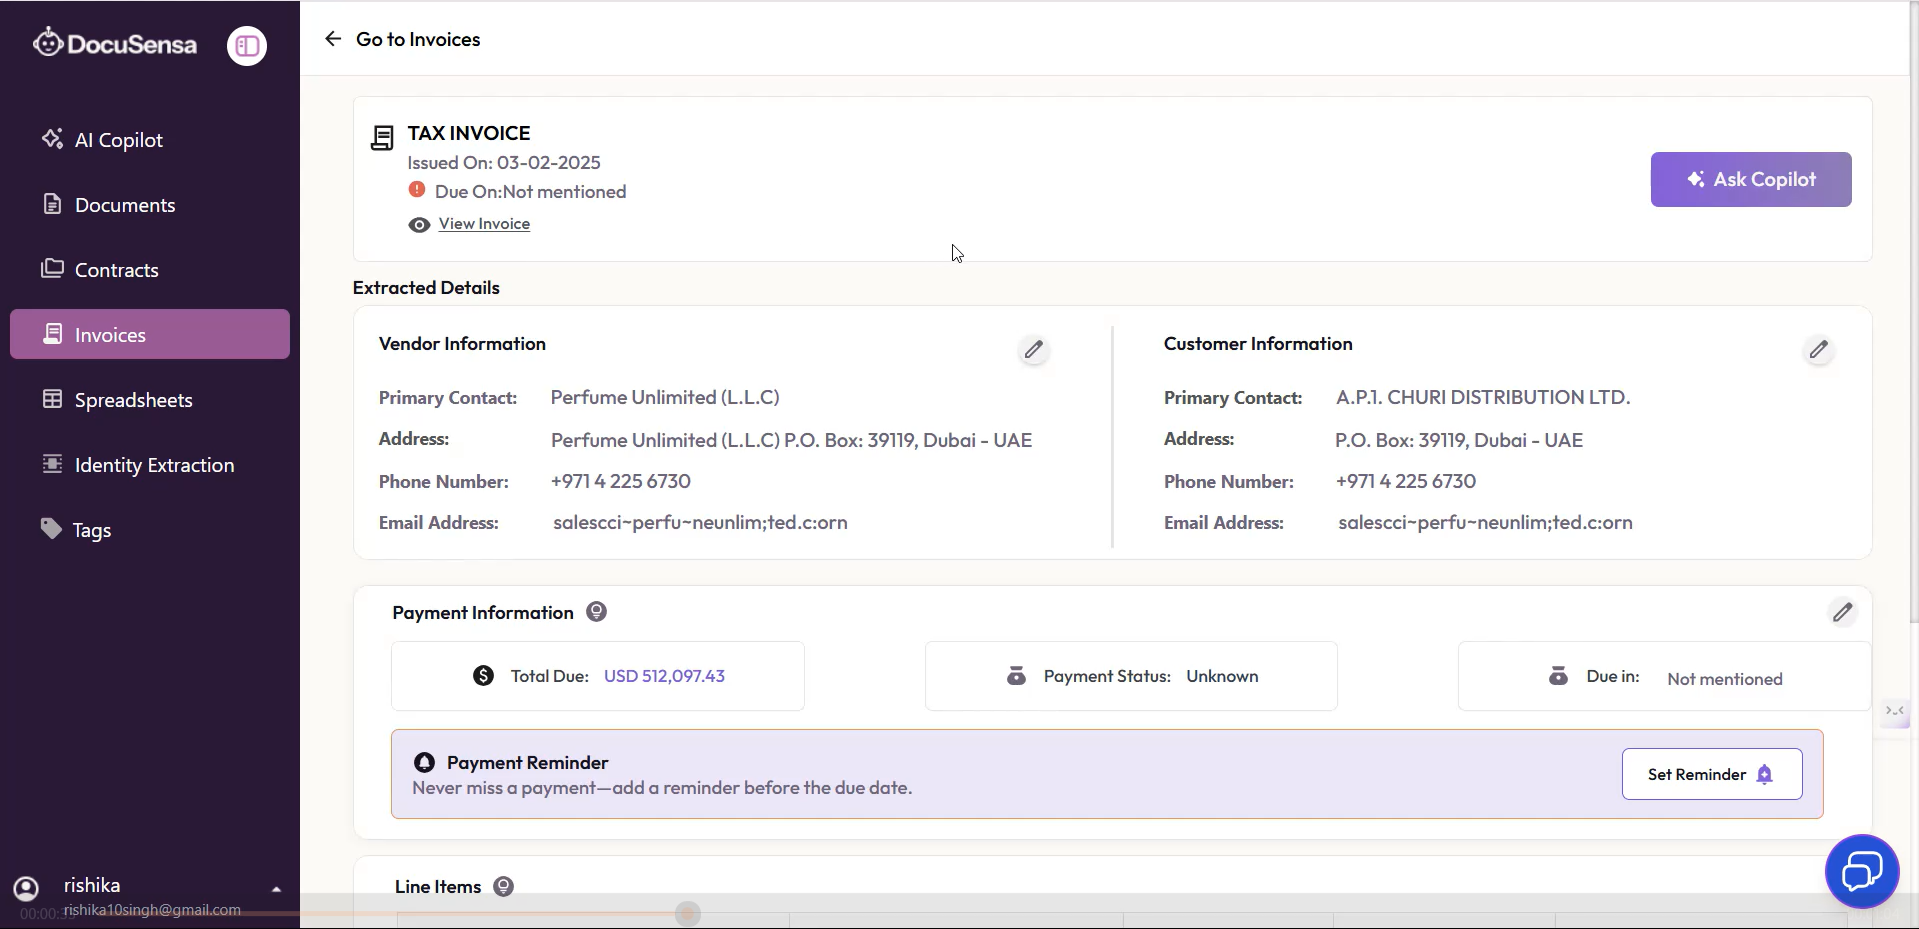
Task: Select the TAX INVOICE heading
Action: click(469, 133)
